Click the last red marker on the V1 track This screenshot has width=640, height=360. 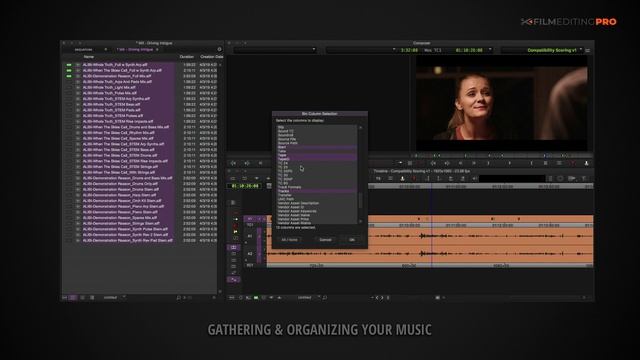(519, 219)
